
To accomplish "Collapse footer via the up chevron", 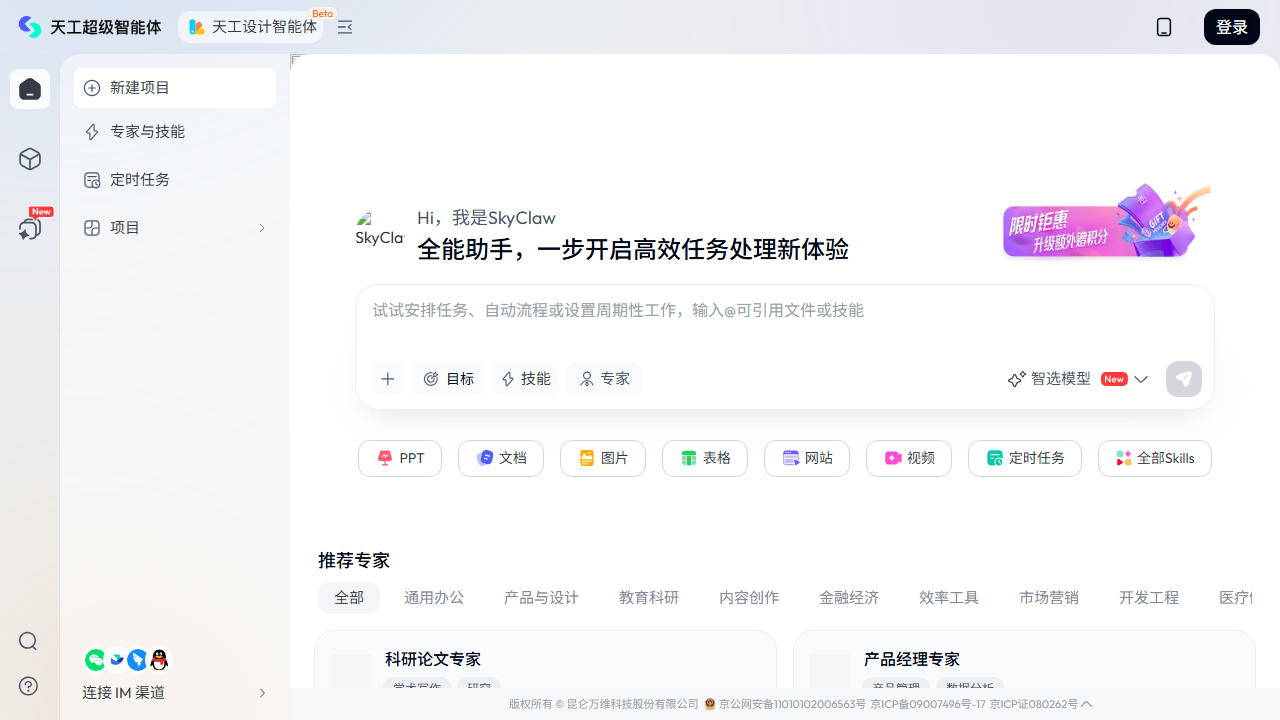I will click(x=1087, y=704).
